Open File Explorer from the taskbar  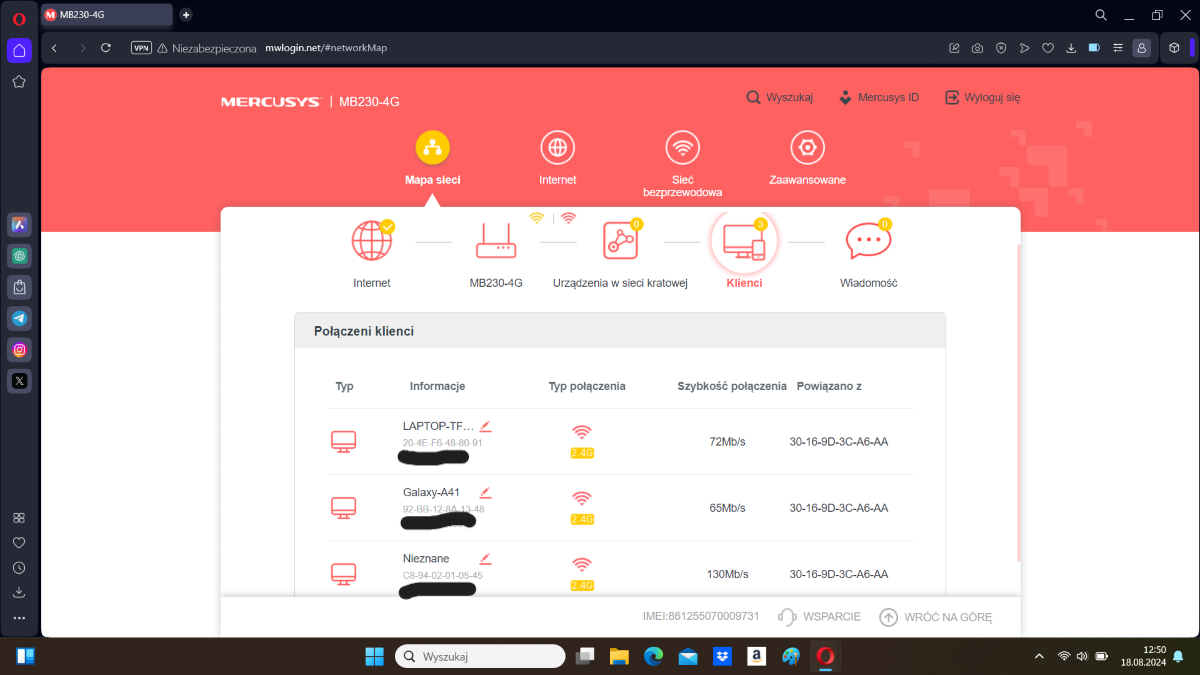[x=619, y=656]
